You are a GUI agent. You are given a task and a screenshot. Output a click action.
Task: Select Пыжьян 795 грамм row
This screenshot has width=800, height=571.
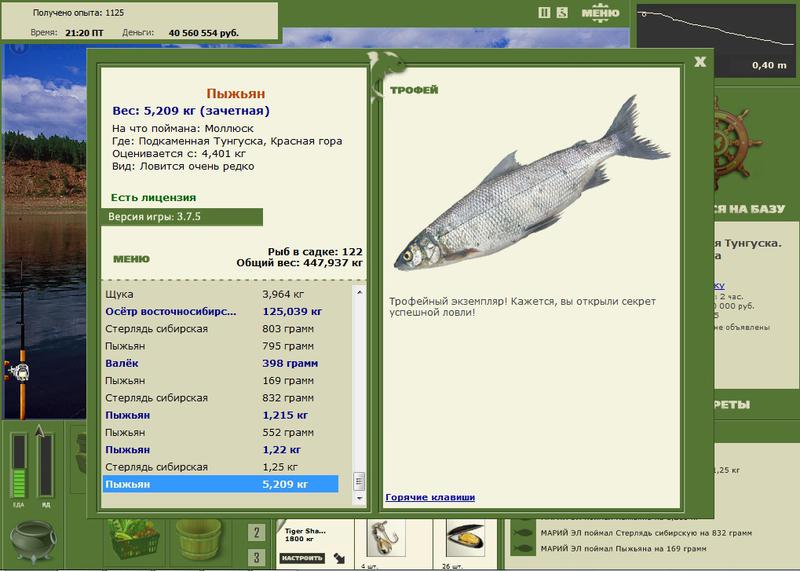point(220,346)
